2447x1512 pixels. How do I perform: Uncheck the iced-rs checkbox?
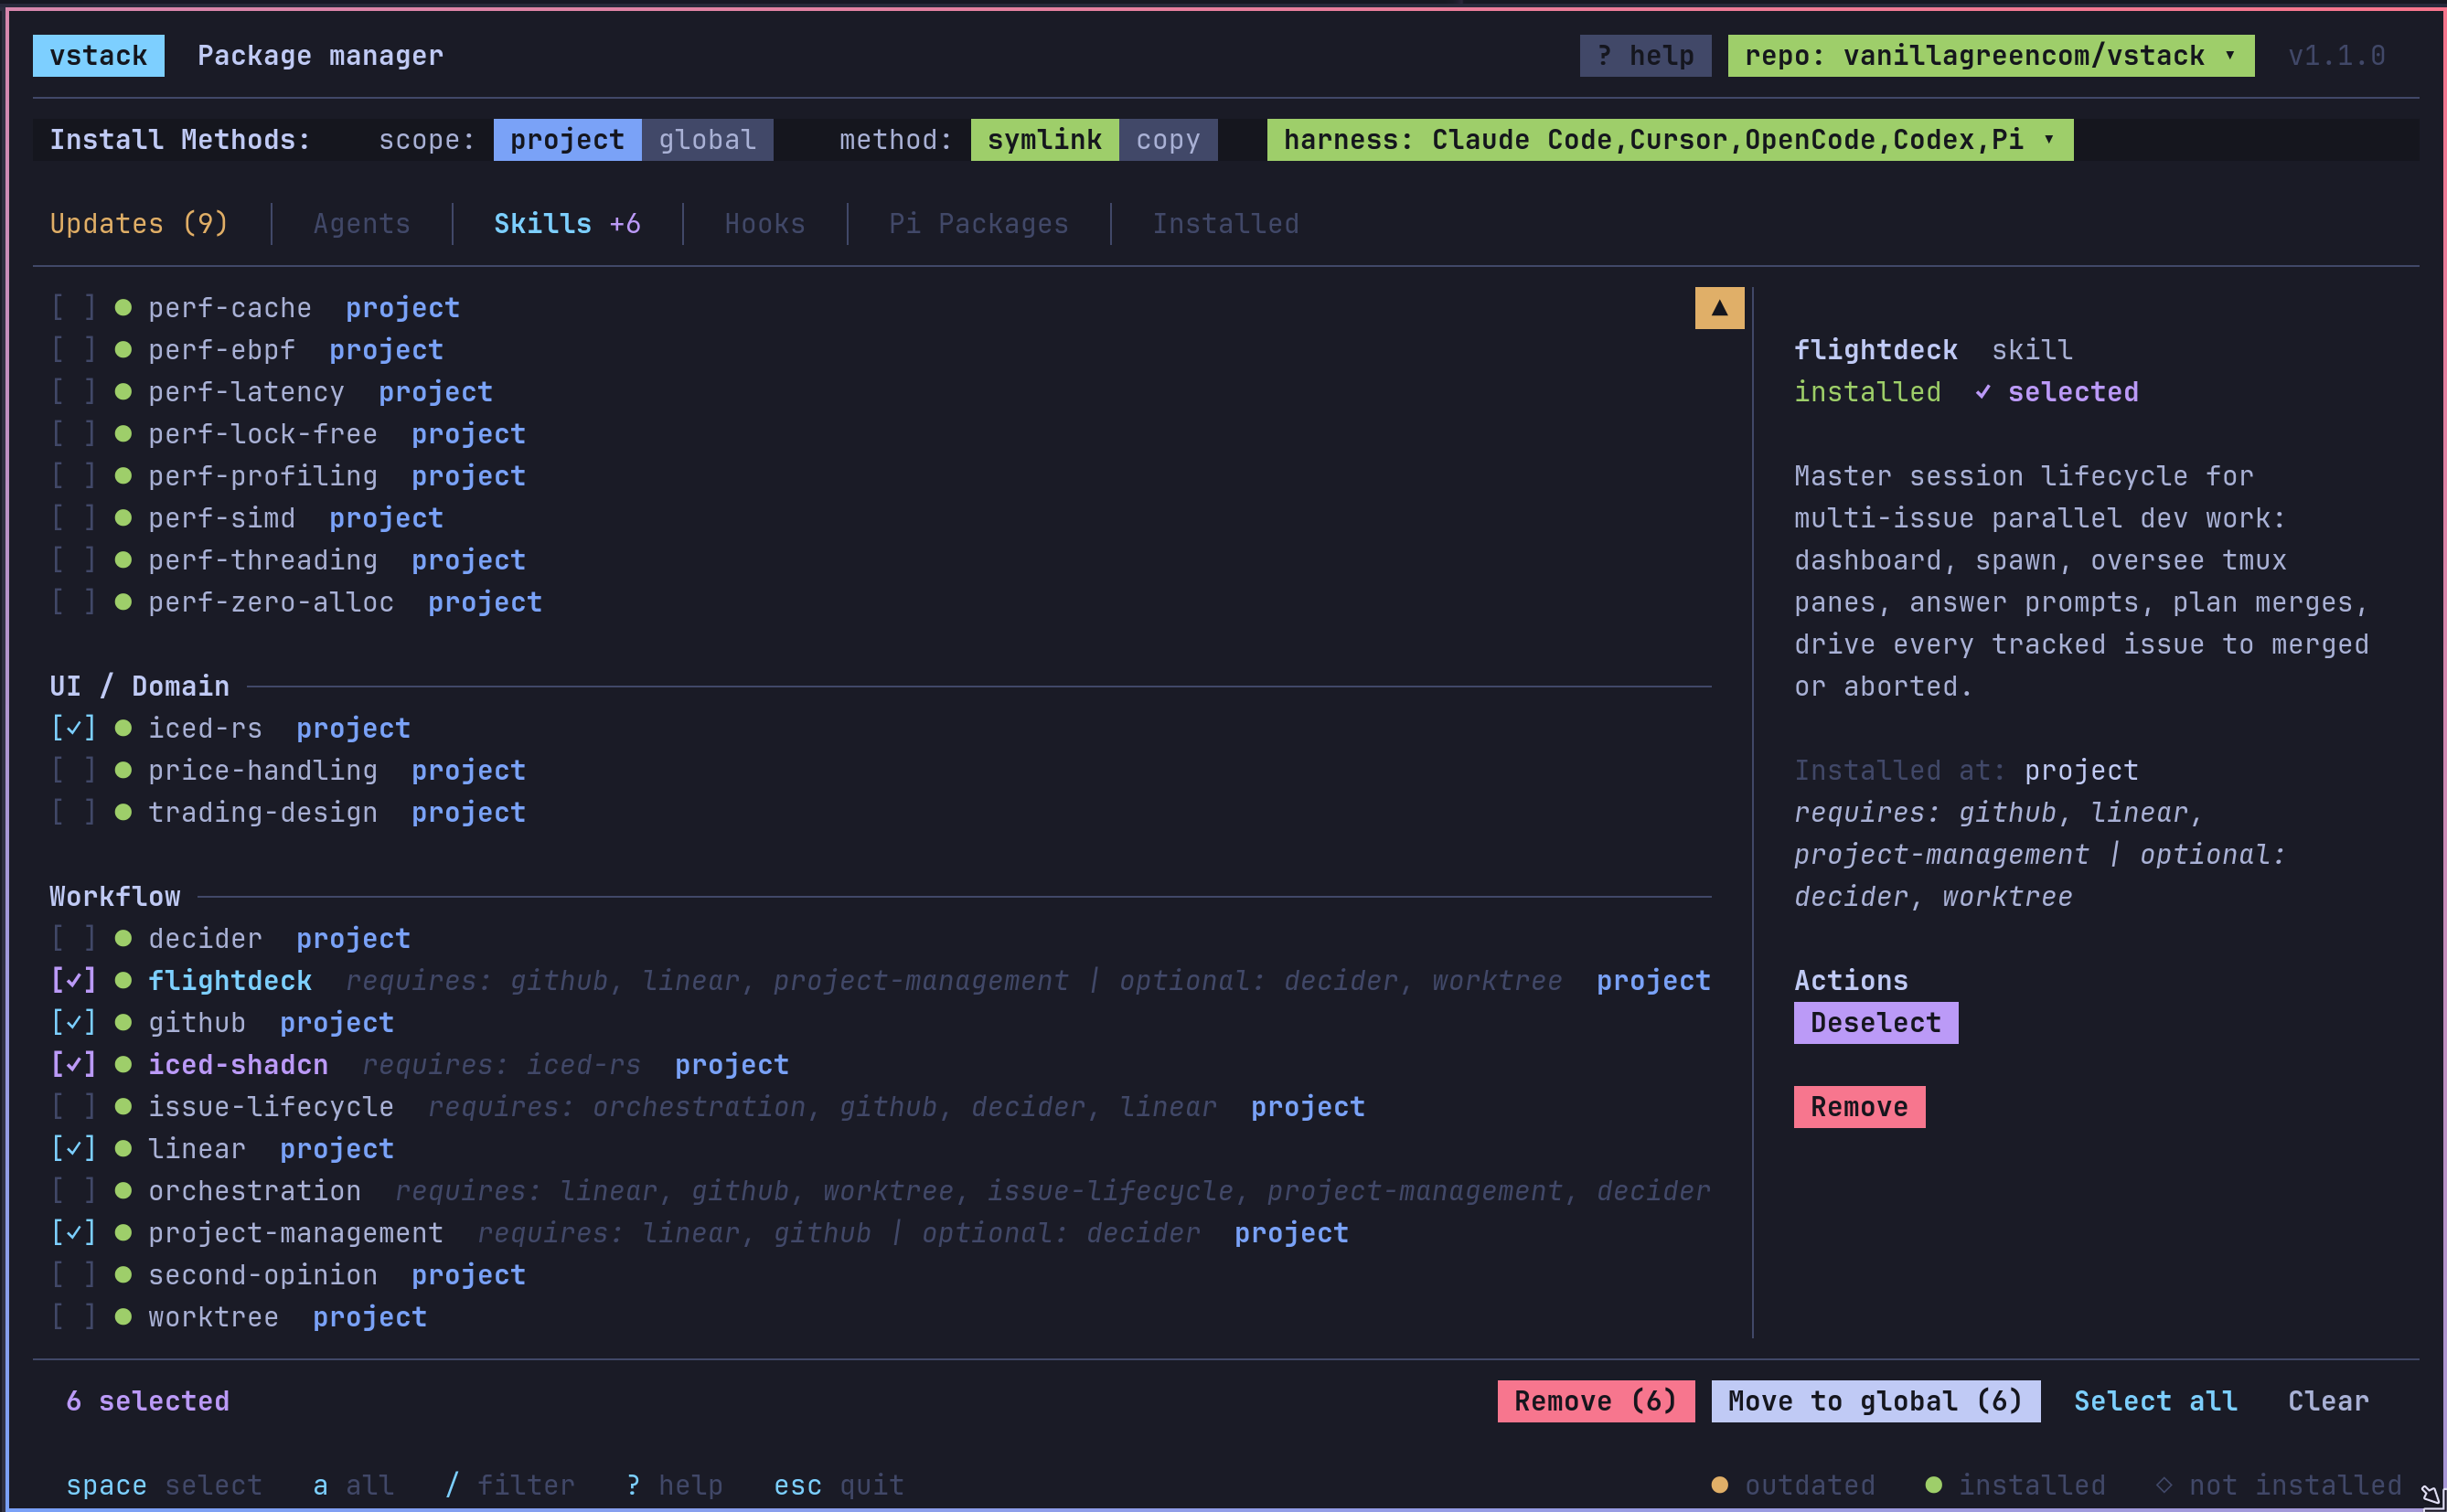(x=73, y=729)
